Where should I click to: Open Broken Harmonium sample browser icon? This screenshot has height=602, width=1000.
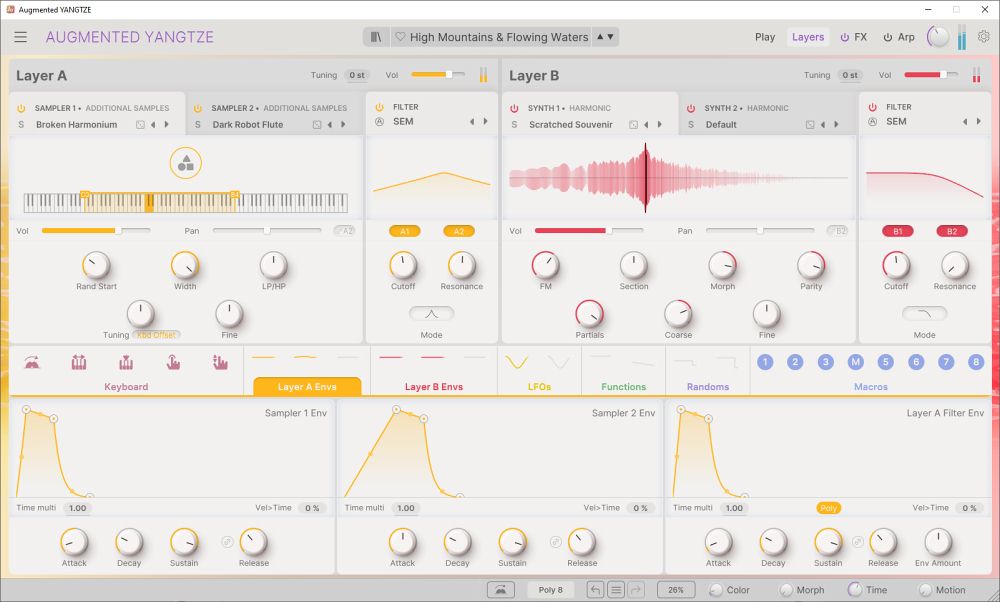140,124
